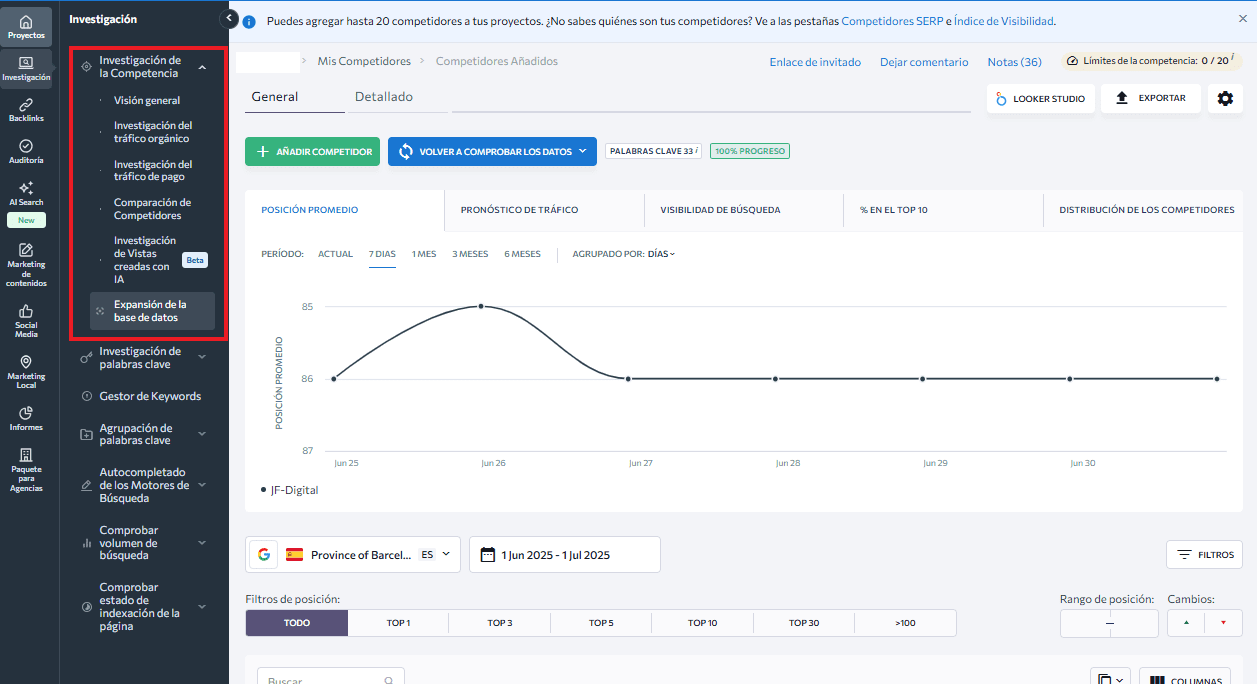1257x684 pixels.
Task: Select TOP 30 position filter
Action: tap(804, 623)
